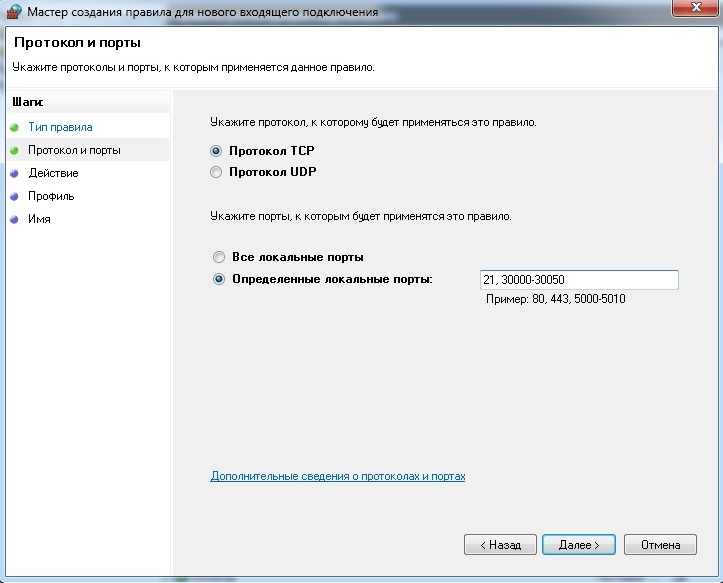This screenshot has width=723, height=583.
Task: Click the Отмена button
Action: [x=660, y=545]
